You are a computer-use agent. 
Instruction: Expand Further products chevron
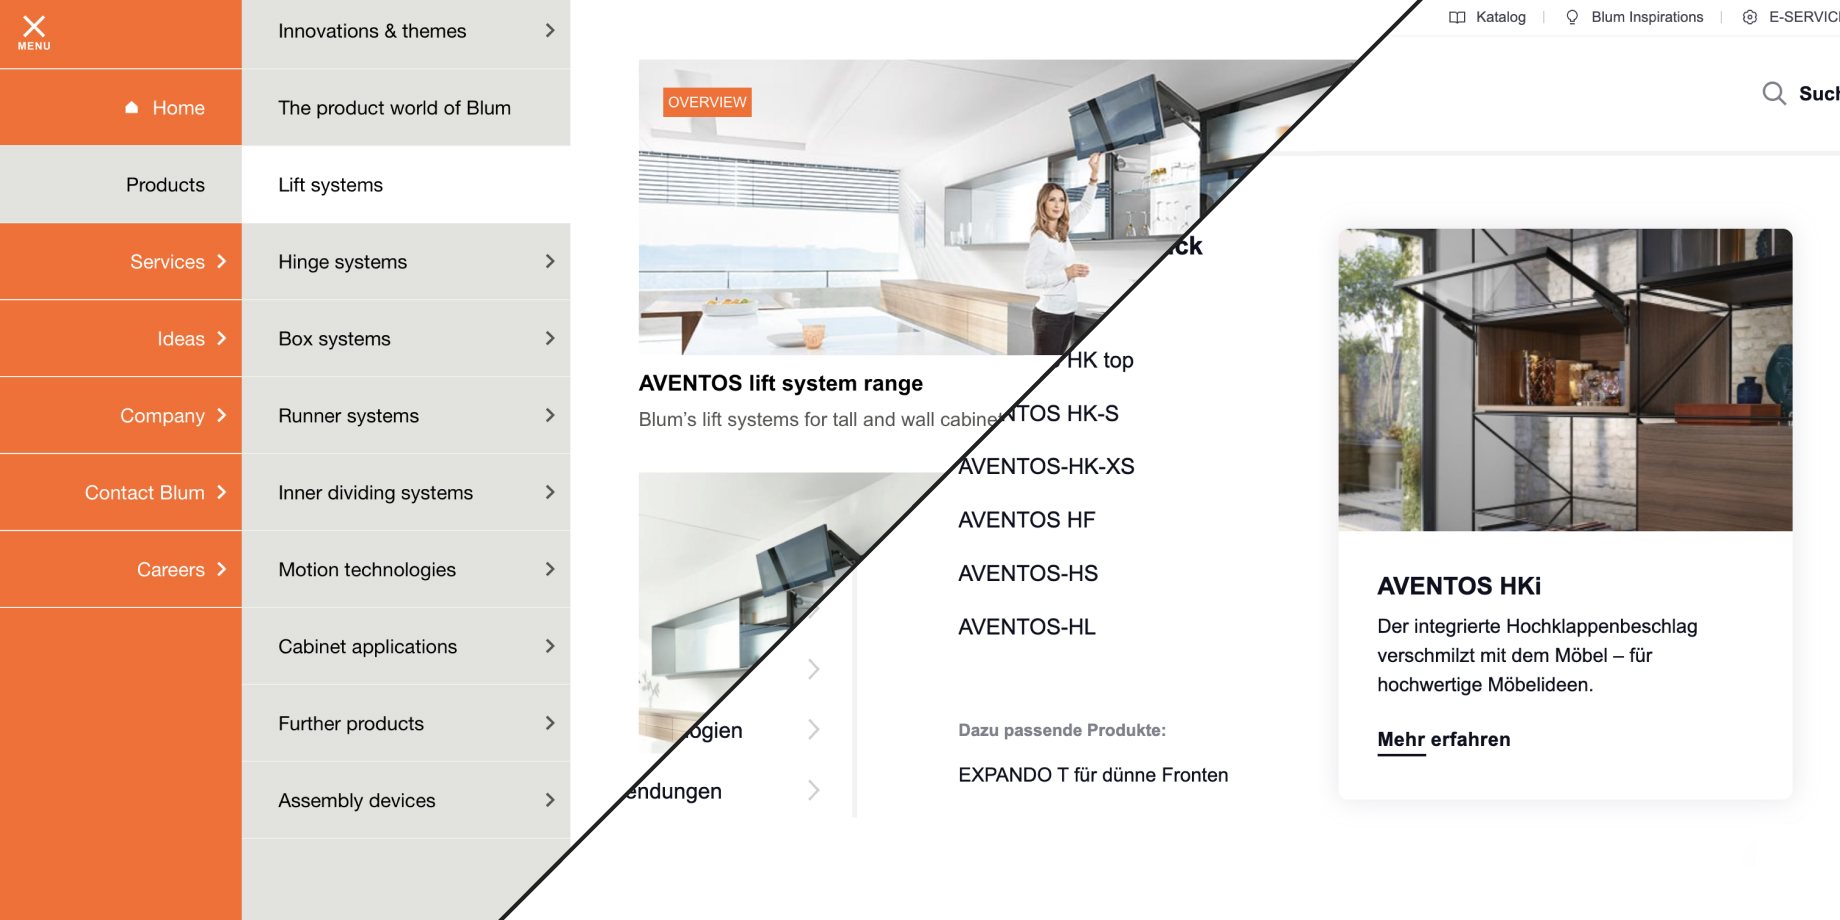(x=550, y=723)
